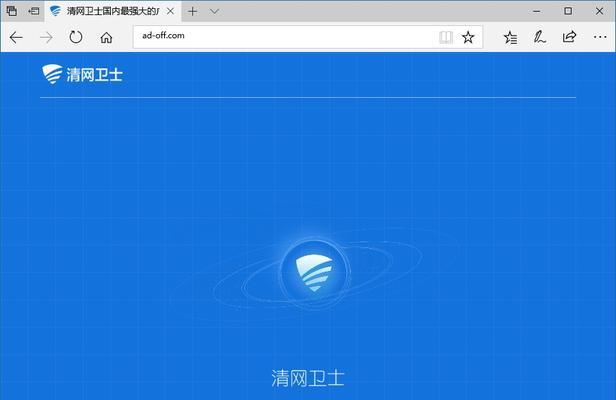Click the forward navigation arrow
Viewport: 616px width, 400px height.
[46, 38]
